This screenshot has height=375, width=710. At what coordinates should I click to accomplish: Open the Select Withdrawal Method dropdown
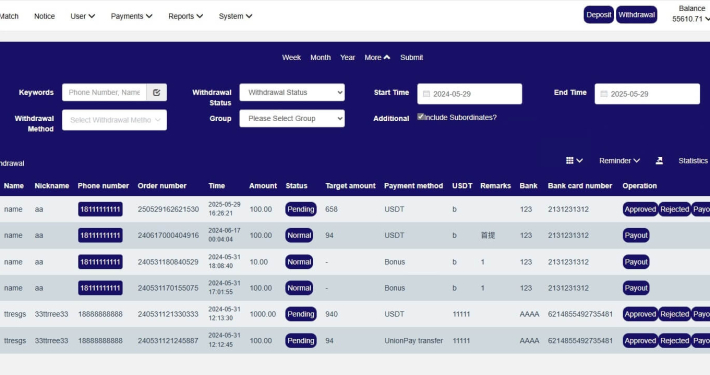click(115, 120)
